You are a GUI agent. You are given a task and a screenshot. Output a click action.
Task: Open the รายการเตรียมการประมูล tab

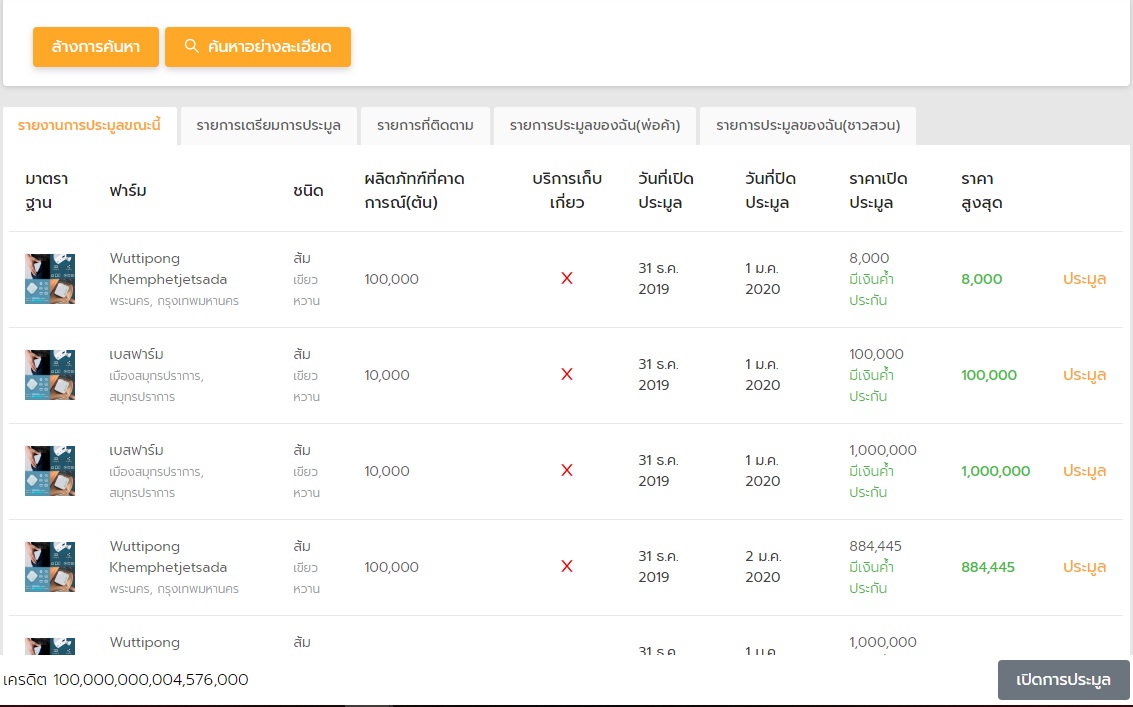coord(268,126)
